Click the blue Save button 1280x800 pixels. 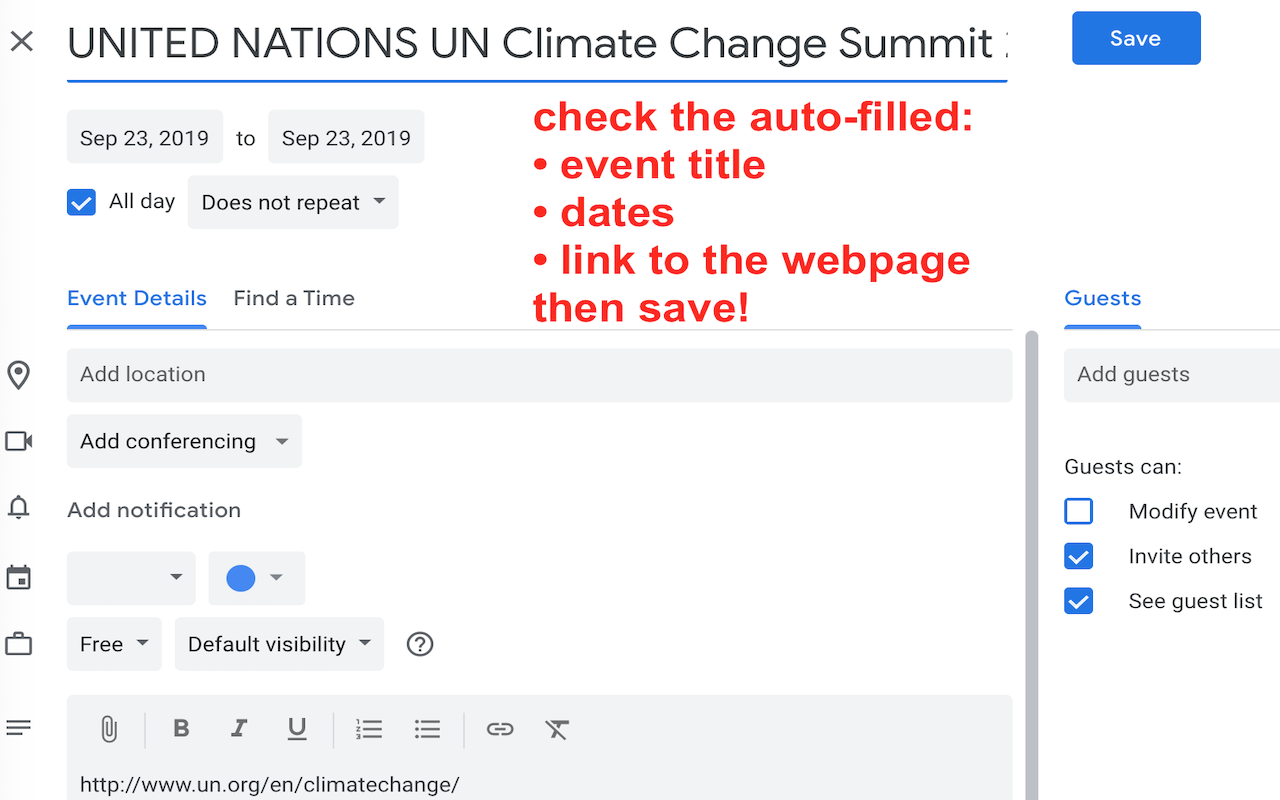pos(1136,38)
